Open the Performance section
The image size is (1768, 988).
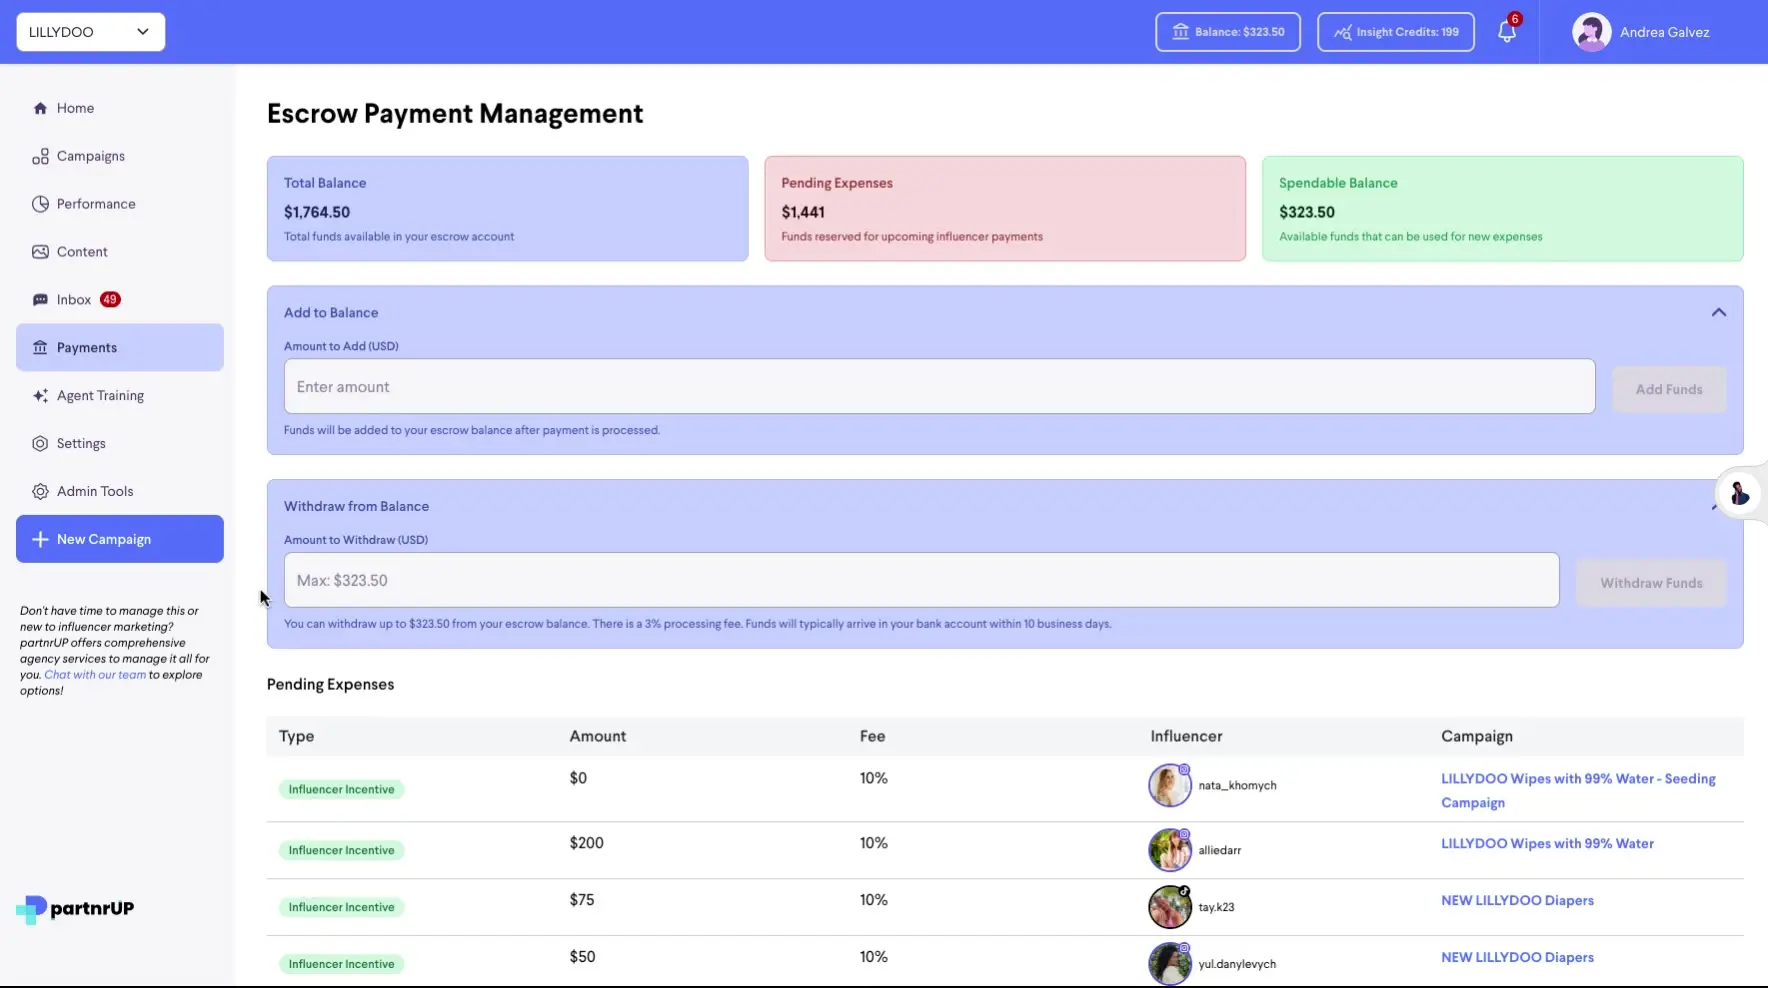tap(96, 203)
